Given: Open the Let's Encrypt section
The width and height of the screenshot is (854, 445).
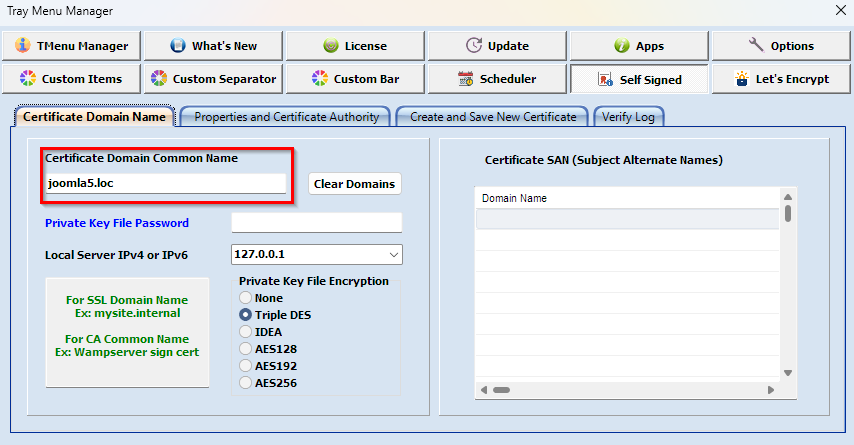Looking at the screenshot, I should (x=781, y=79).
